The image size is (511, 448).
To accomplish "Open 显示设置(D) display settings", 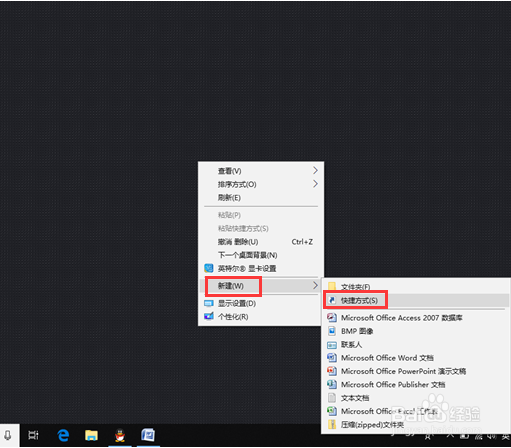I will (261, 303).
